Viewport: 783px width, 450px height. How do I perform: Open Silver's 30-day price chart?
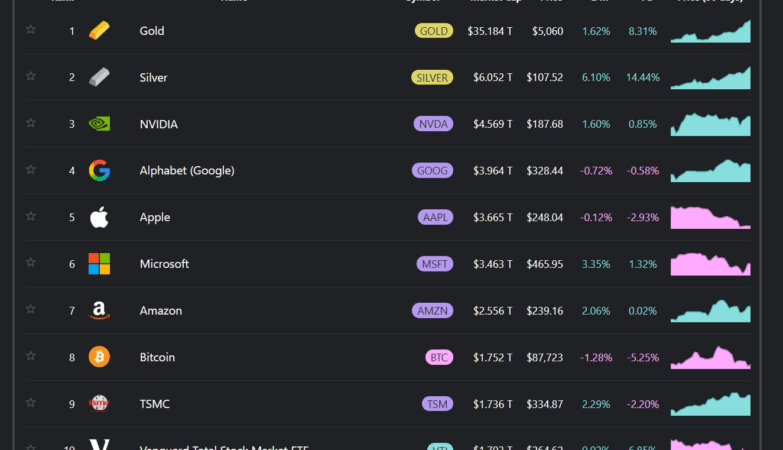pos(710,78)
